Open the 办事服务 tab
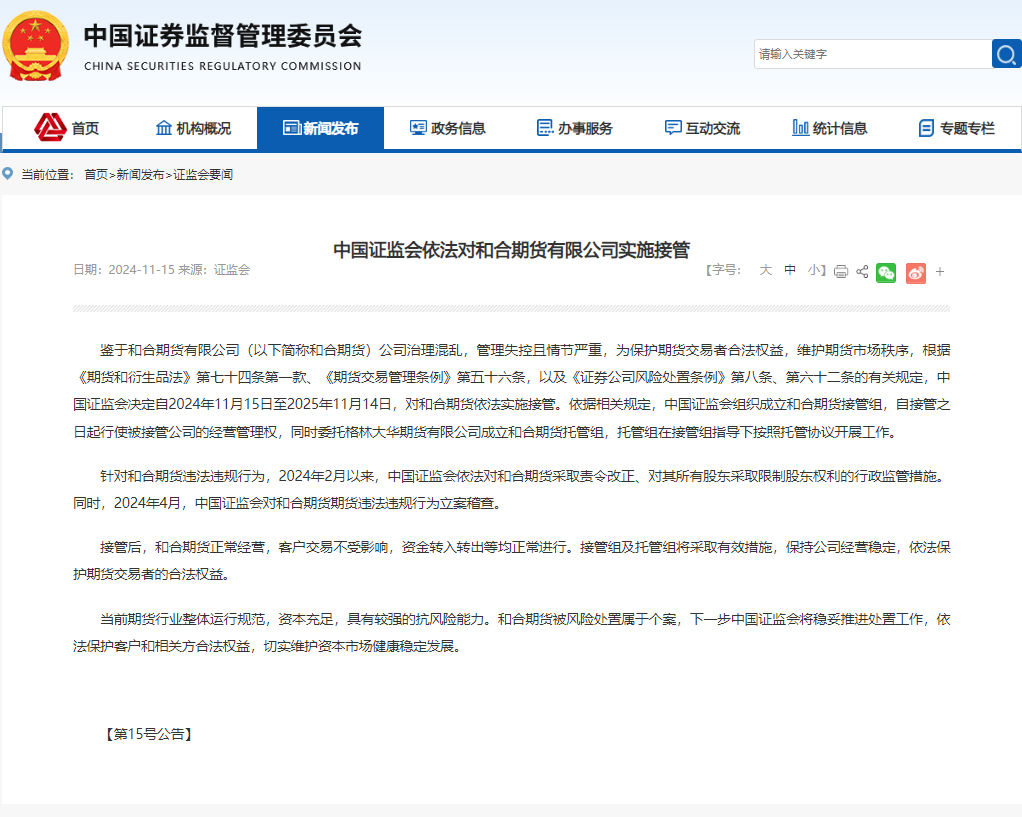This screenshot has width=1022, height=817. pyautogui.click(x=574, y=128)
